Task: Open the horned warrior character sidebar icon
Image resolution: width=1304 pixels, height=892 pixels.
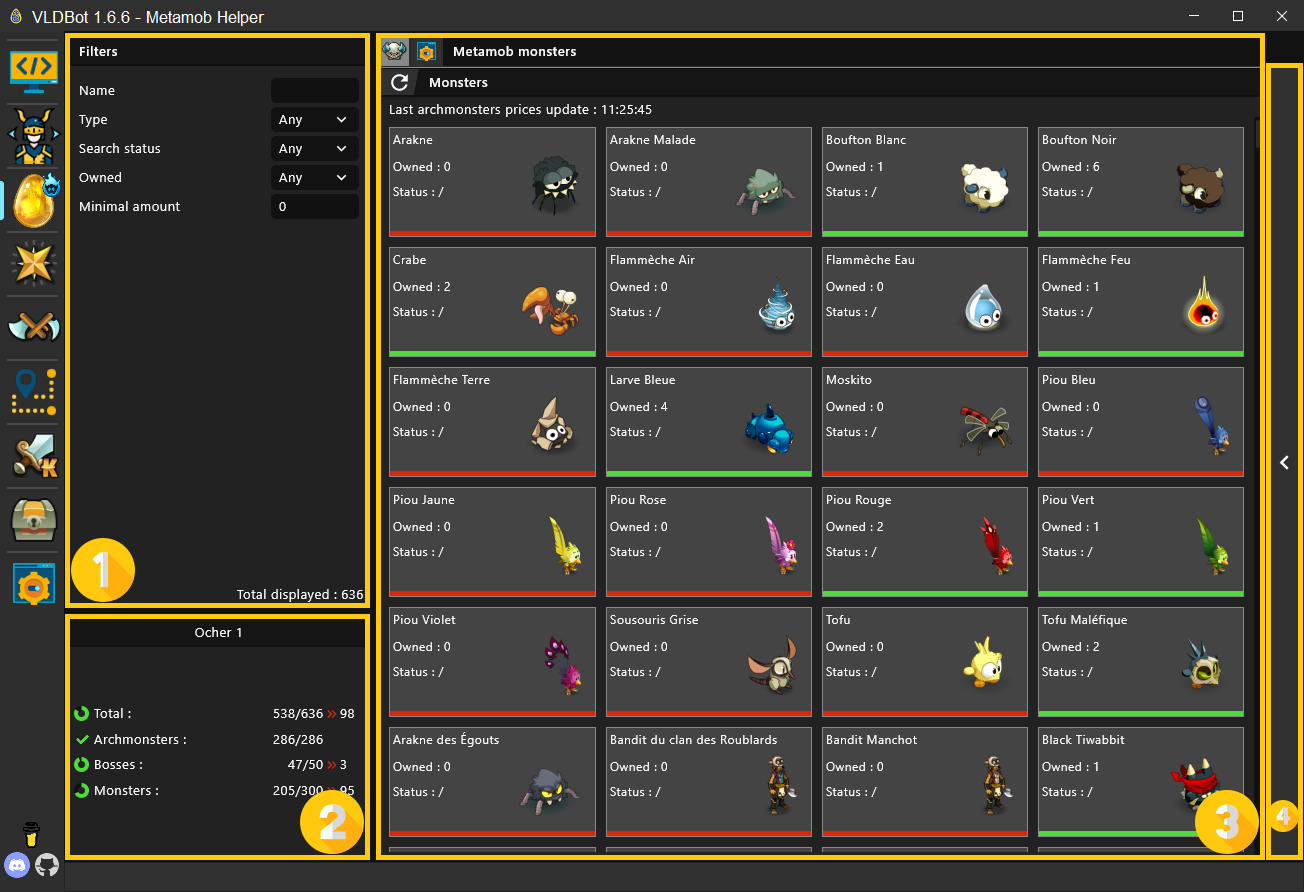Action: tap(34, 137)
